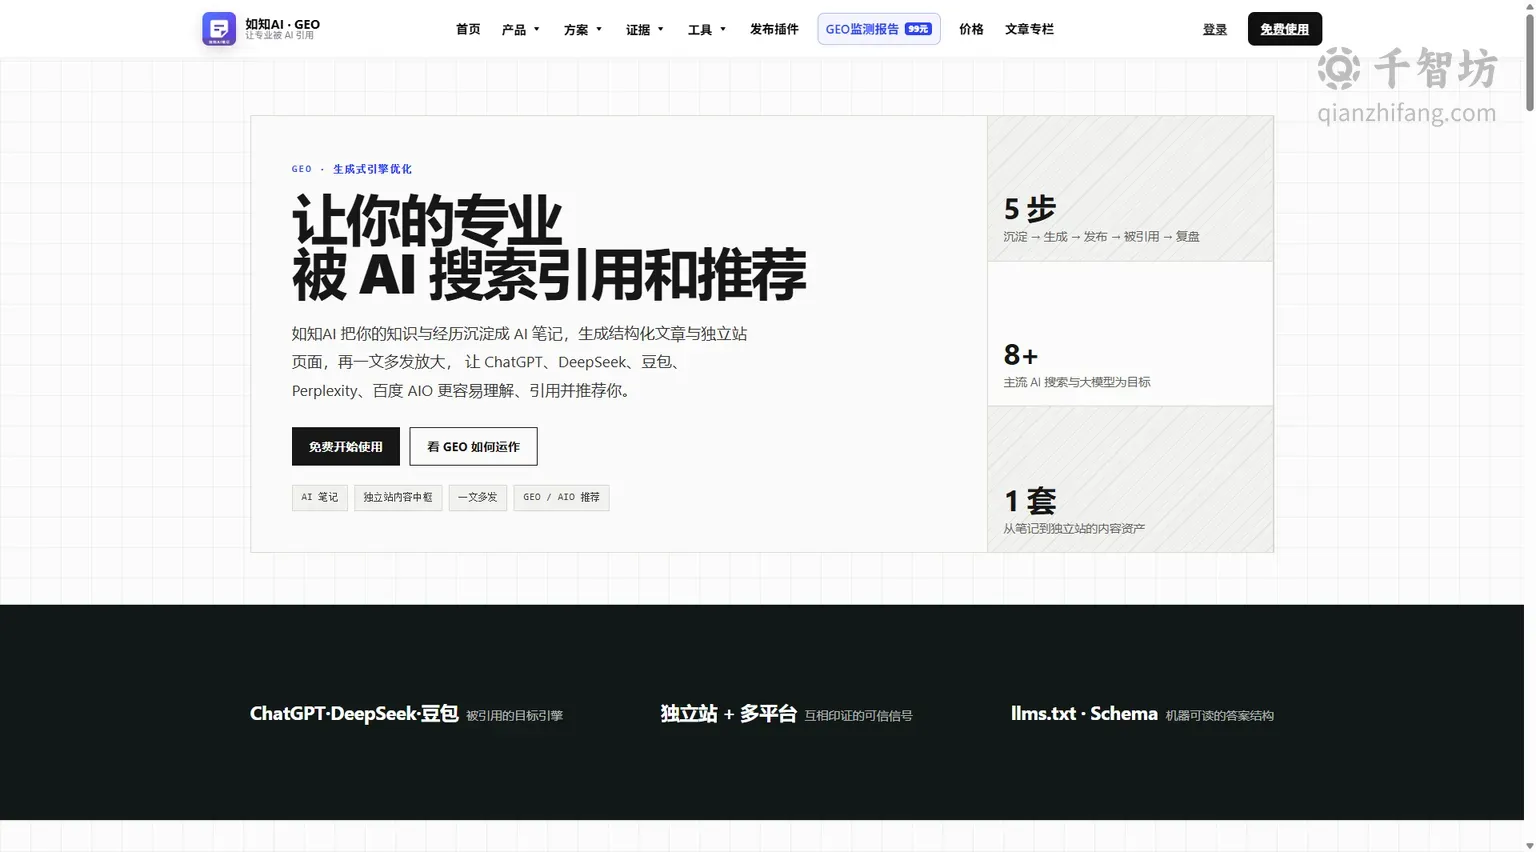Go to the 价格 page
1536x852 pixels.
click(971, 29)
